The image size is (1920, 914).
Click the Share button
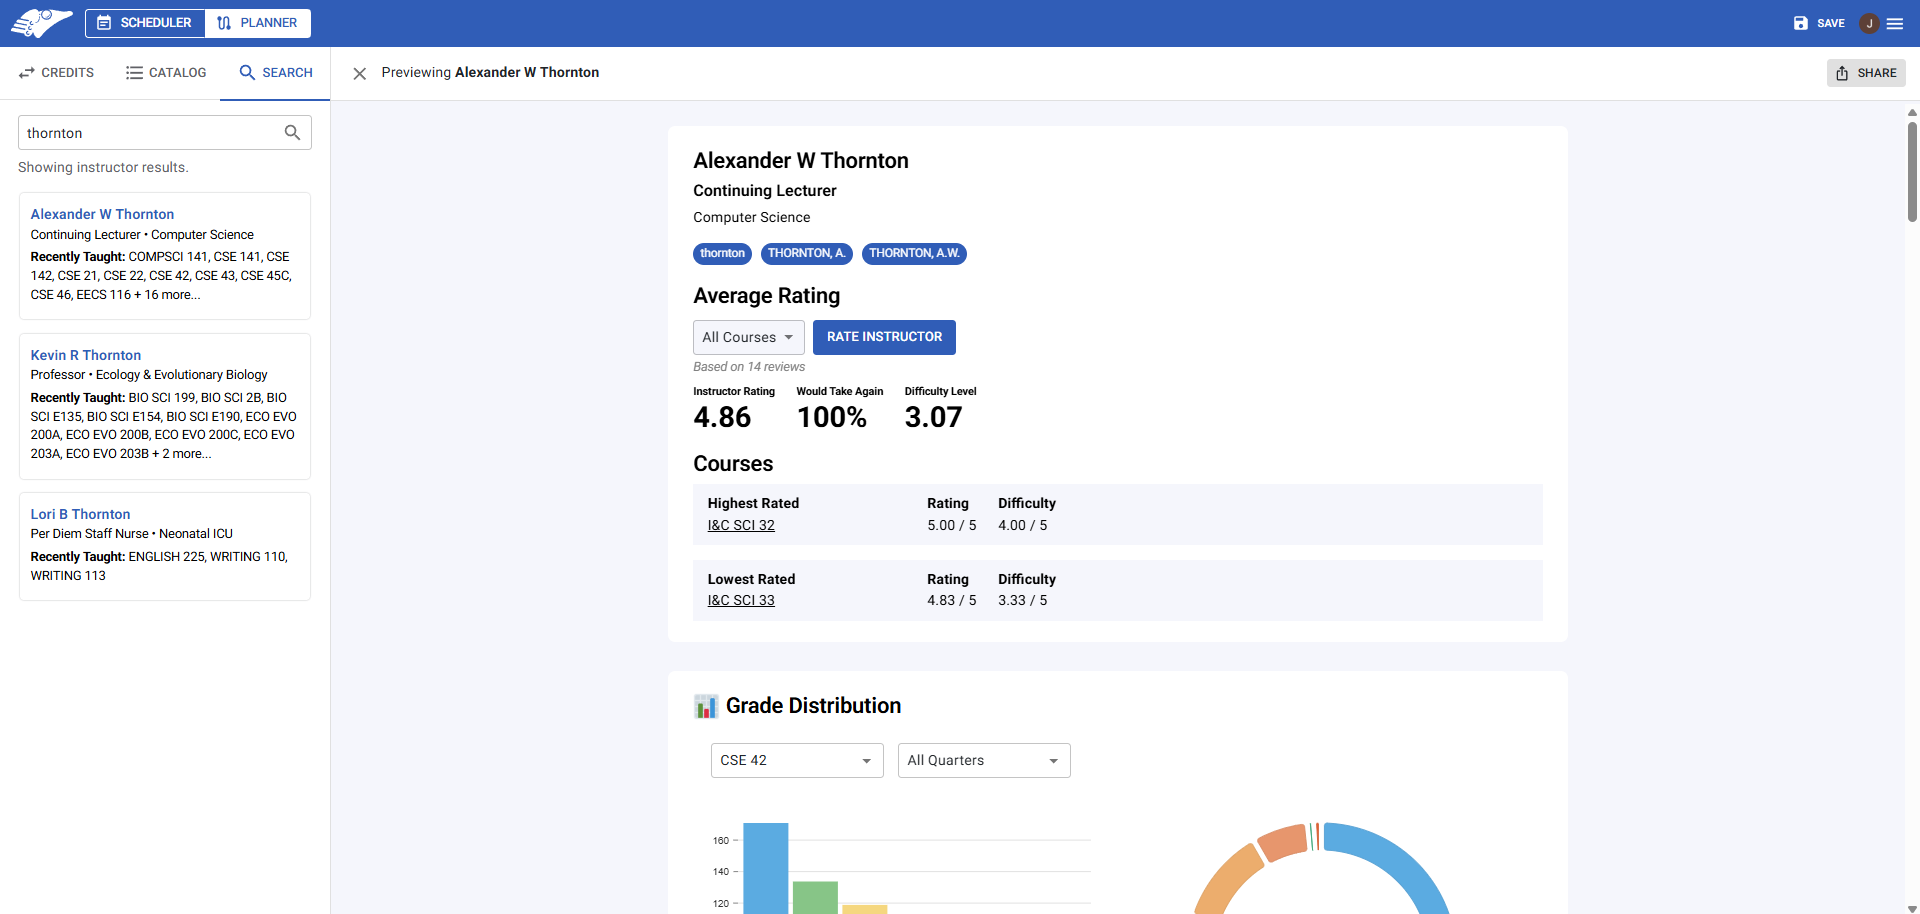click(1866, 73)
